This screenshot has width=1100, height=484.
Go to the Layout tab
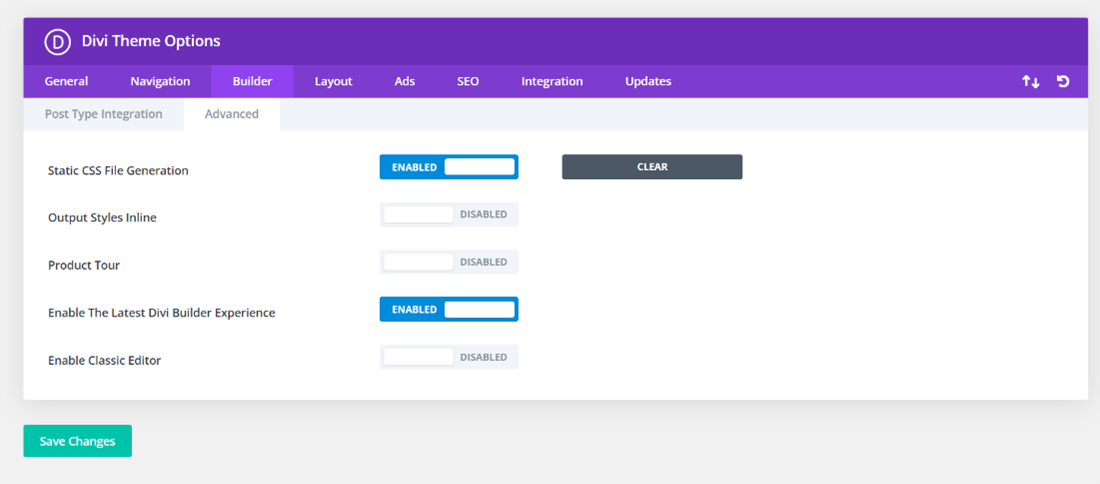click(333, 81)
